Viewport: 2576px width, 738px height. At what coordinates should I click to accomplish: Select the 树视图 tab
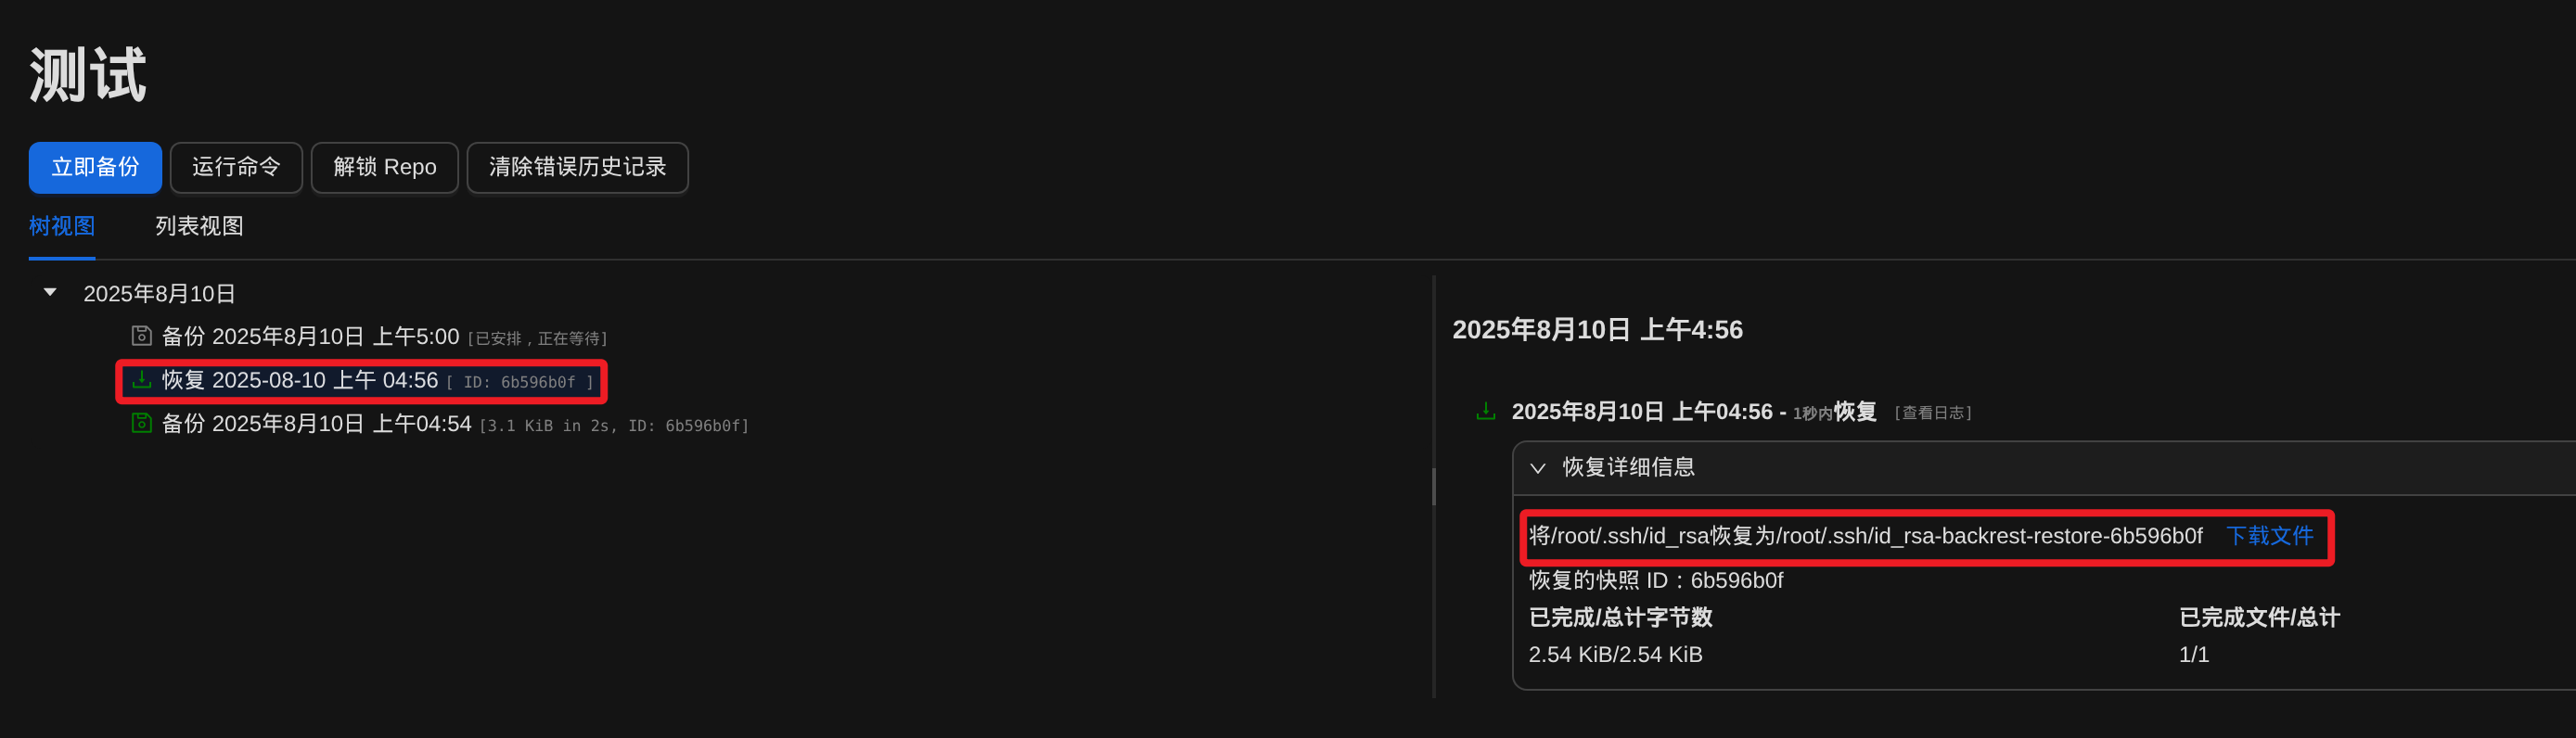62,226
